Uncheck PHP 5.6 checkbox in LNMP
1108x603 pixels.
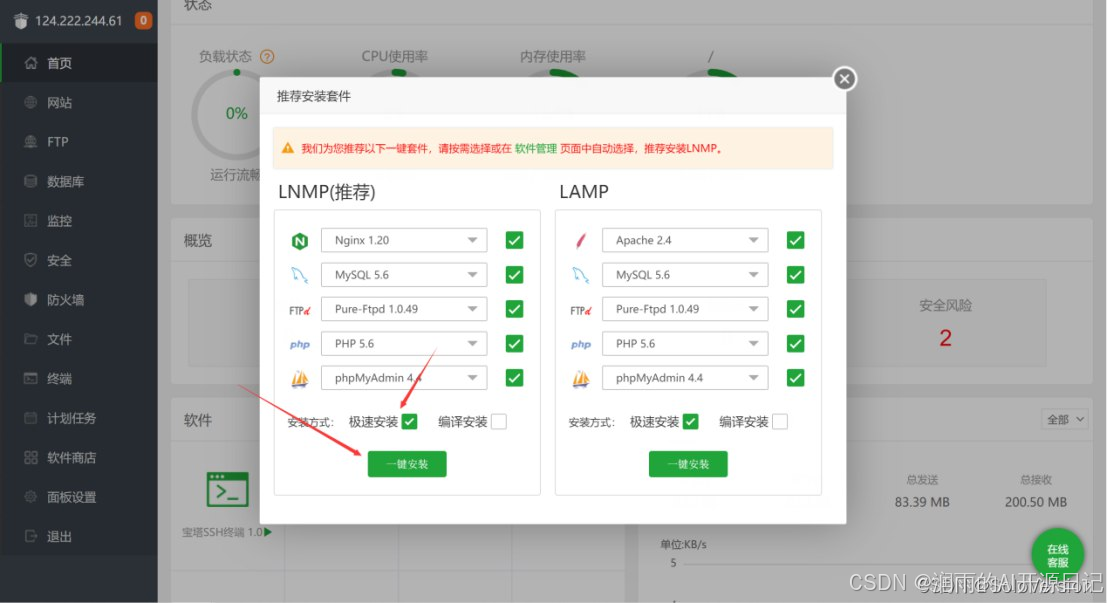(x=514, y=344)
